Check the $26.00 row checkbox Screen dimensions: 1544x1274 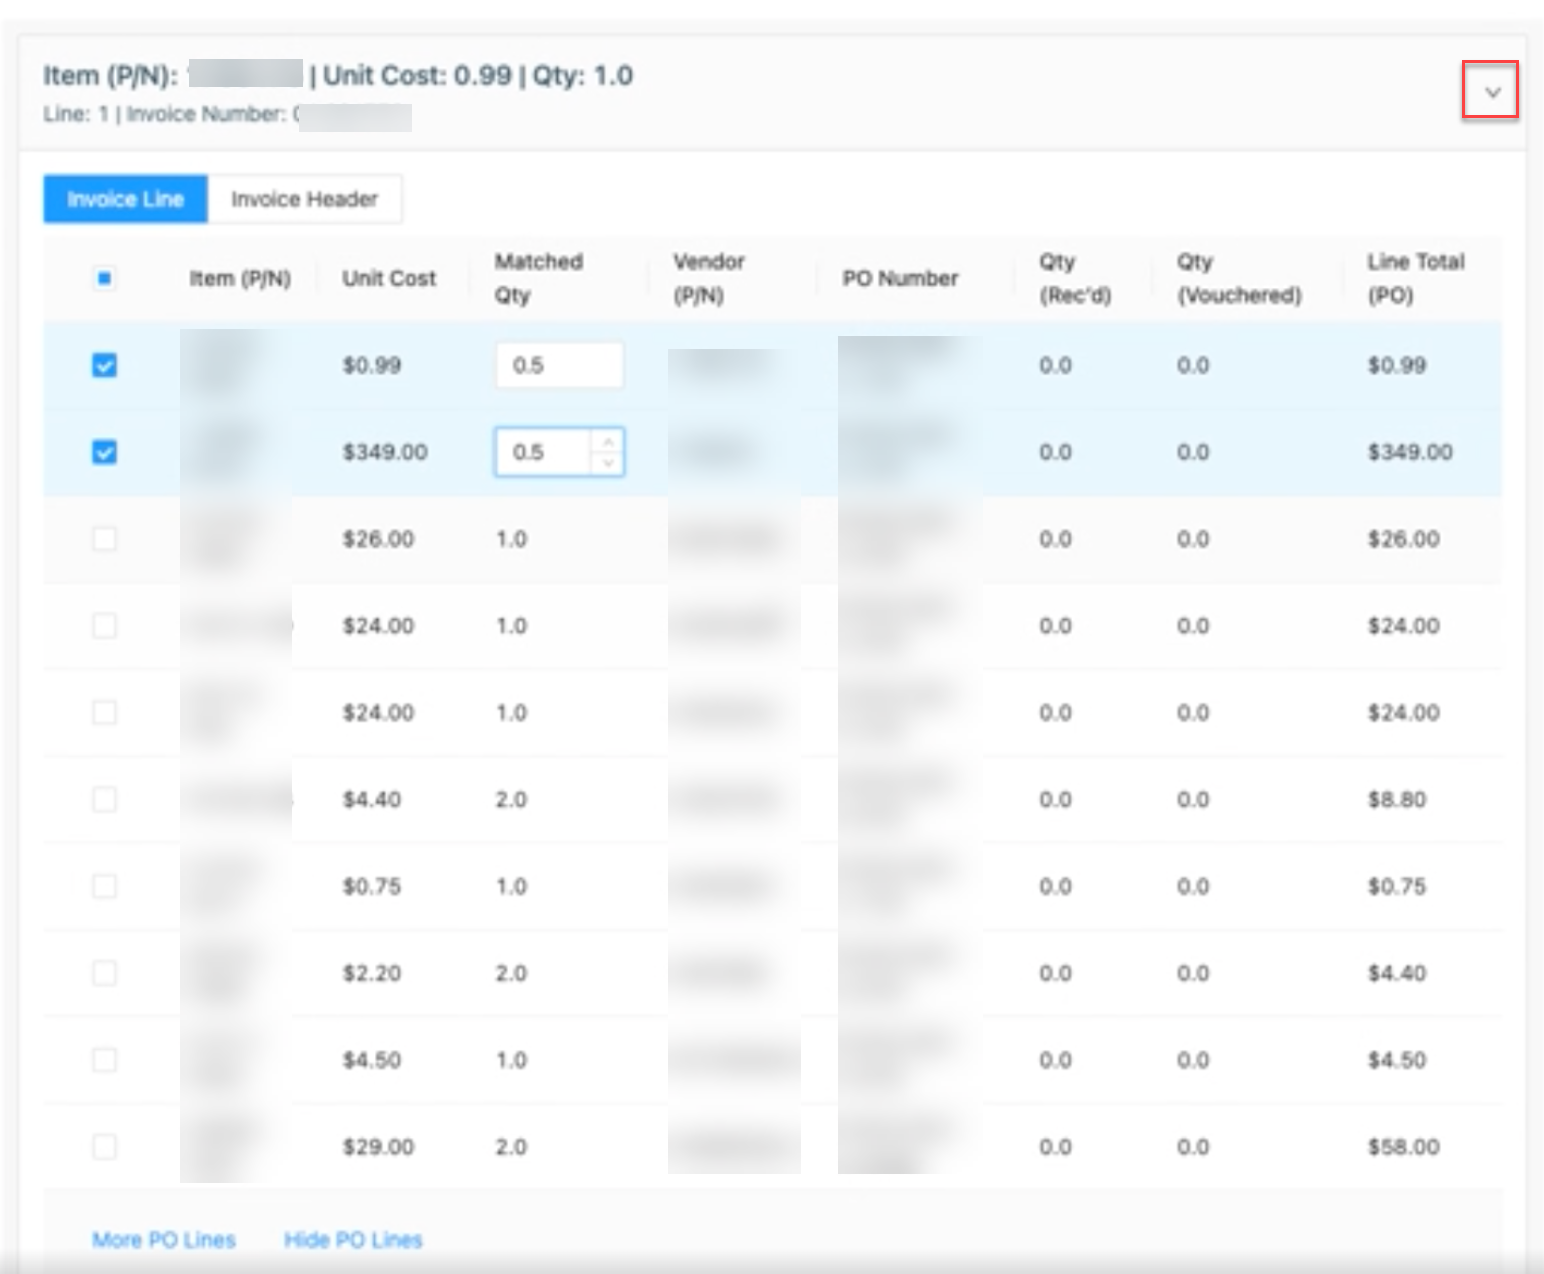(104, 539)
